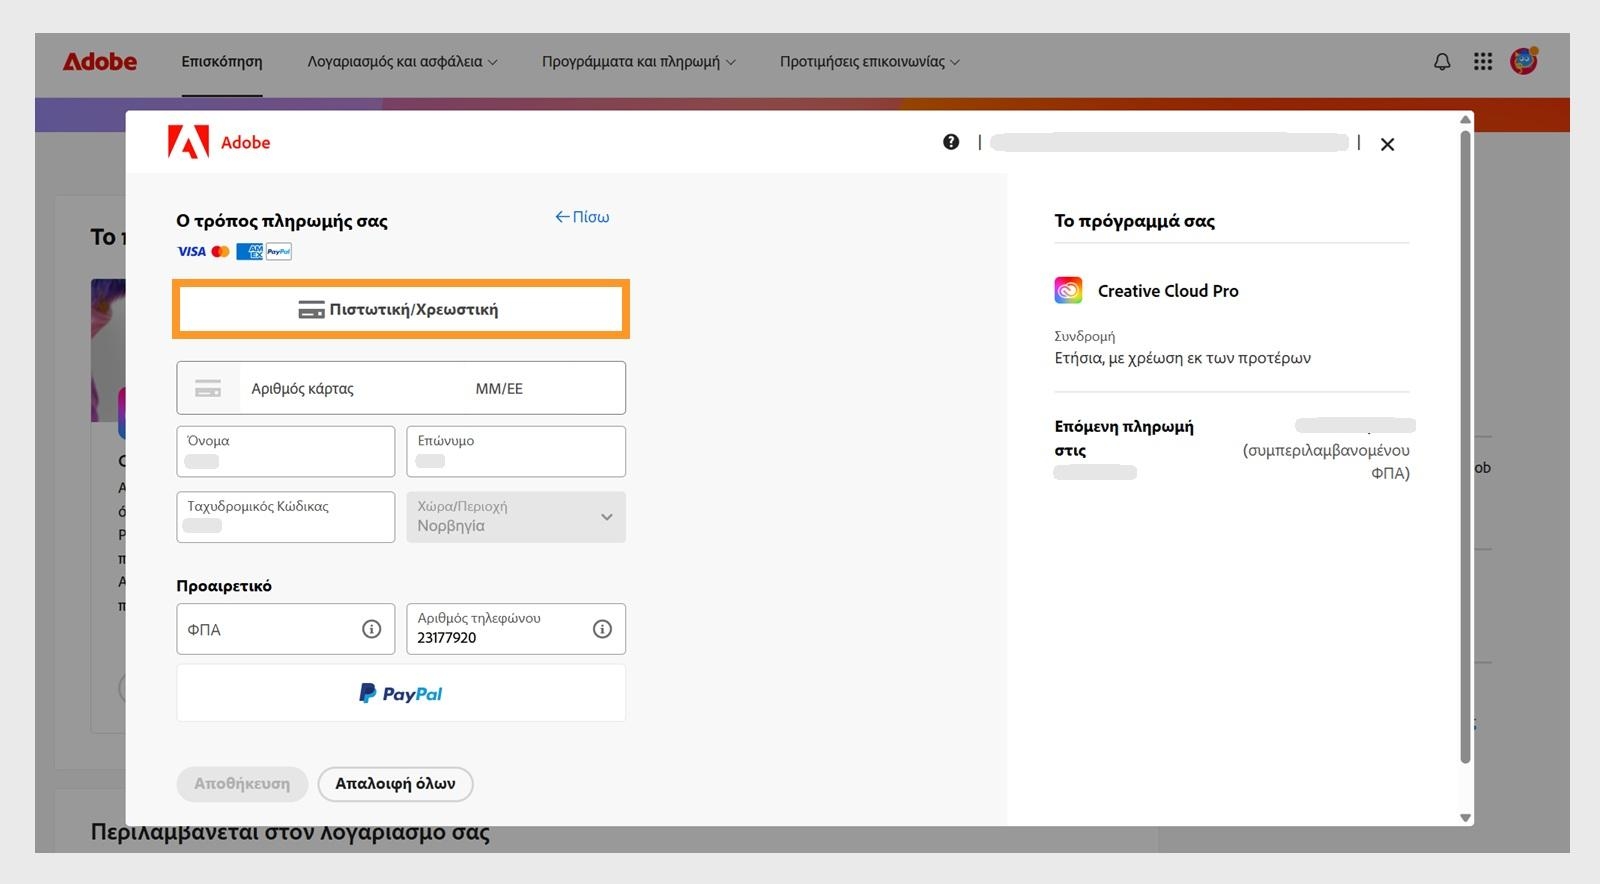Image resolution: width=1600 pixels, height=884 pixels.
Task: Open the apps grid launcher
Action: click(x=1483, y=62)
